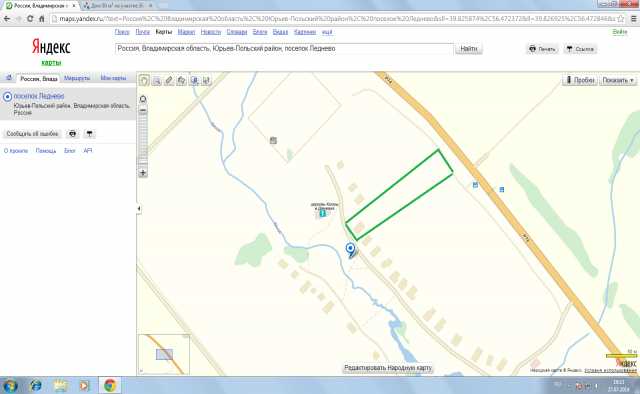Open the Chrome menu button
The image size is (640, 394).
tap(634, 19)
